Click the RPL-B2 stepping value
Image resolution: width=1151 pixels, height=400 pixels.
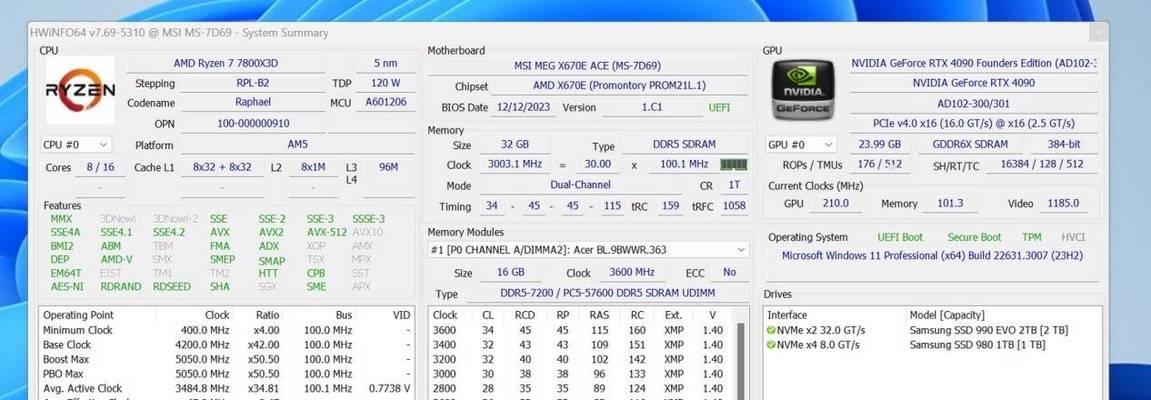point(253,83)
